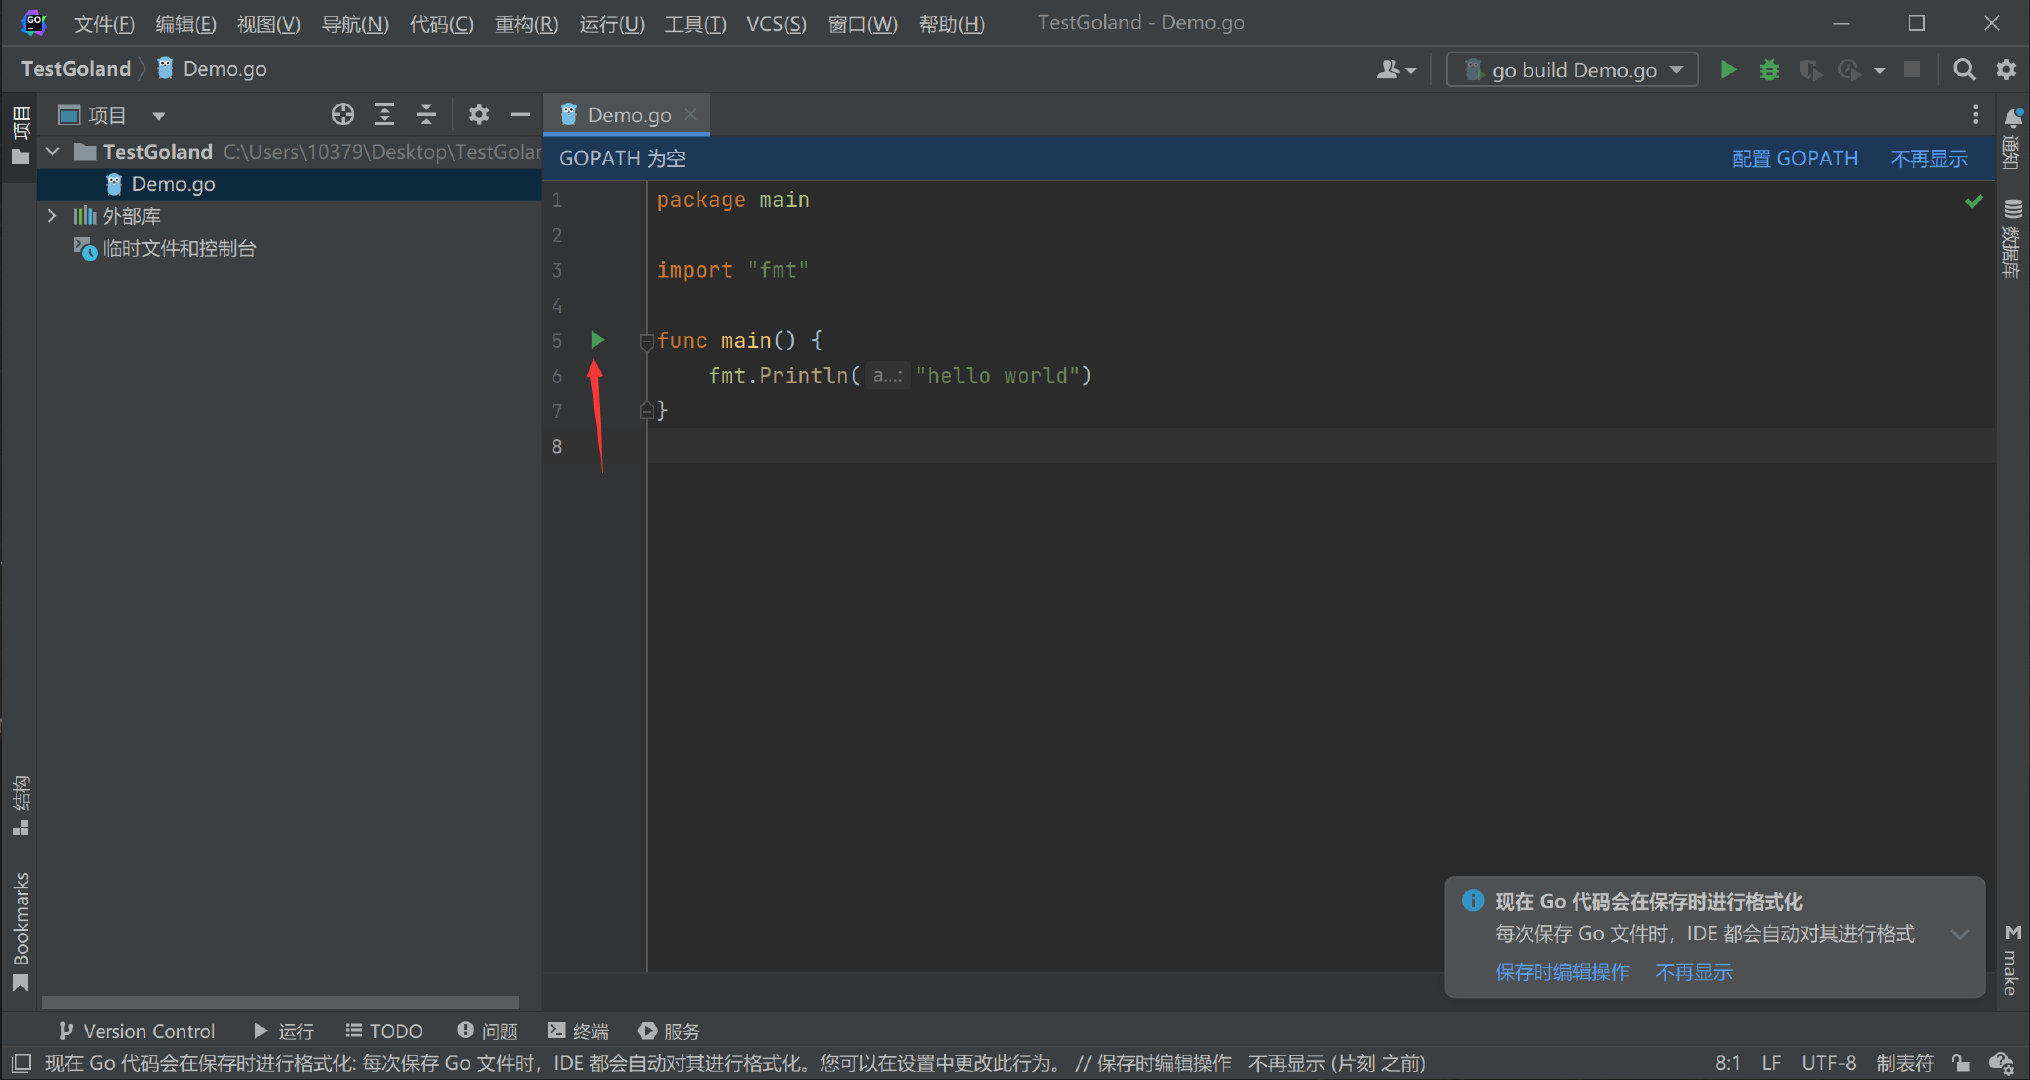Open profiler run icon in toolbar
The image size is (2030, 1080).
point(1850,69)
